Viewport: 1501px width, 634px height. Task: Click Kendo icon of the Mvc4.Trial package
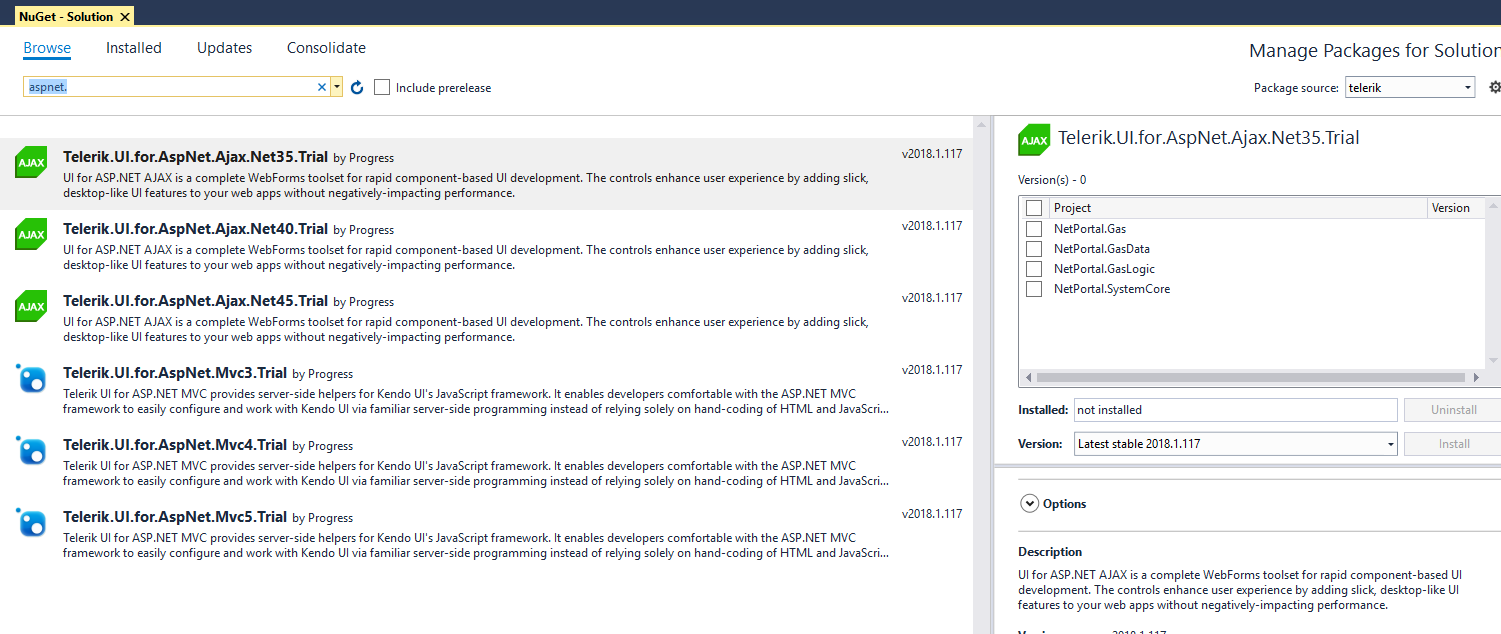pos(31,451)
